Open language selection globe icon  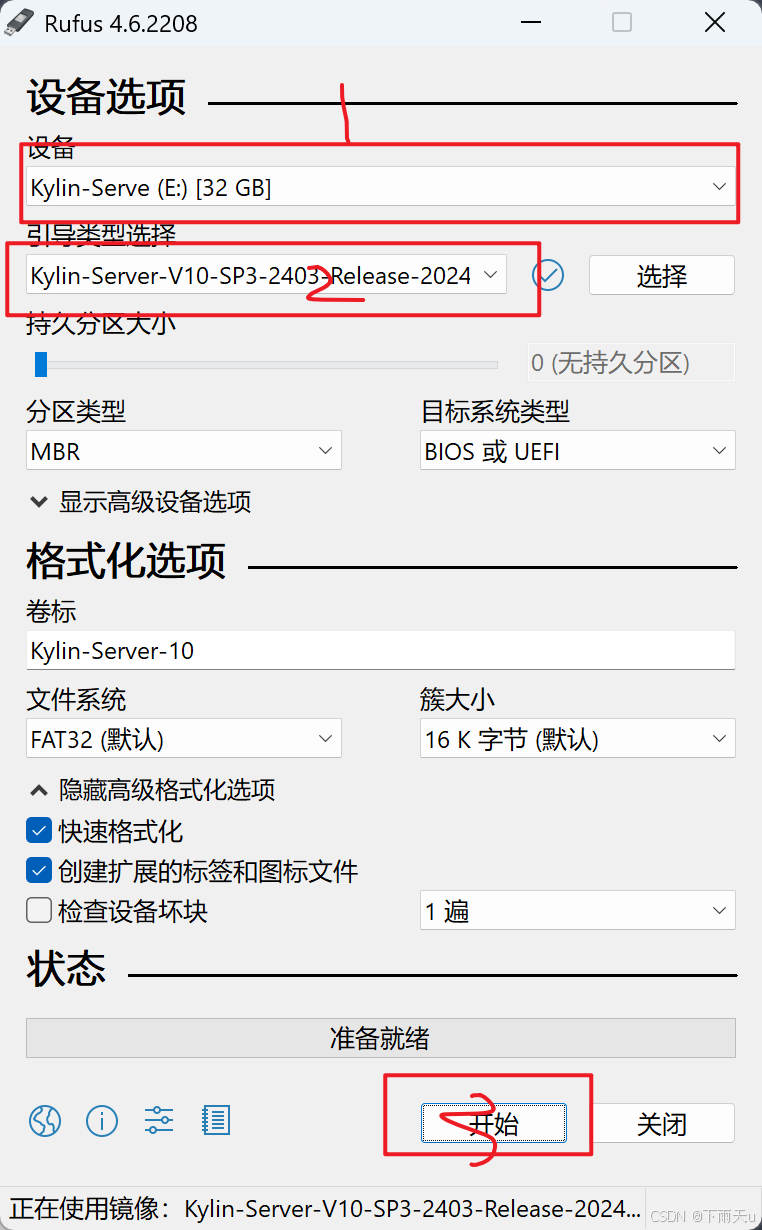tap(45, 1121)
